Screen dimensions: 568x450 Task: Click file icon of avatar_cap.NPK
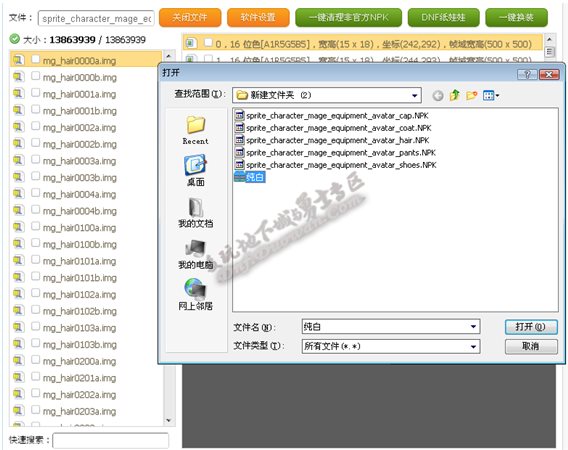tap(239, 116)
